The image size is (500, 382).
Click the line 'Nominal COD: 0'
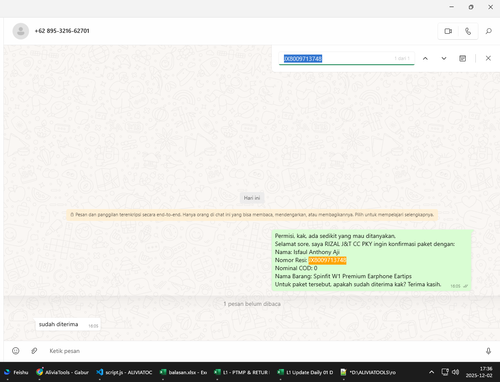point(296,268)
